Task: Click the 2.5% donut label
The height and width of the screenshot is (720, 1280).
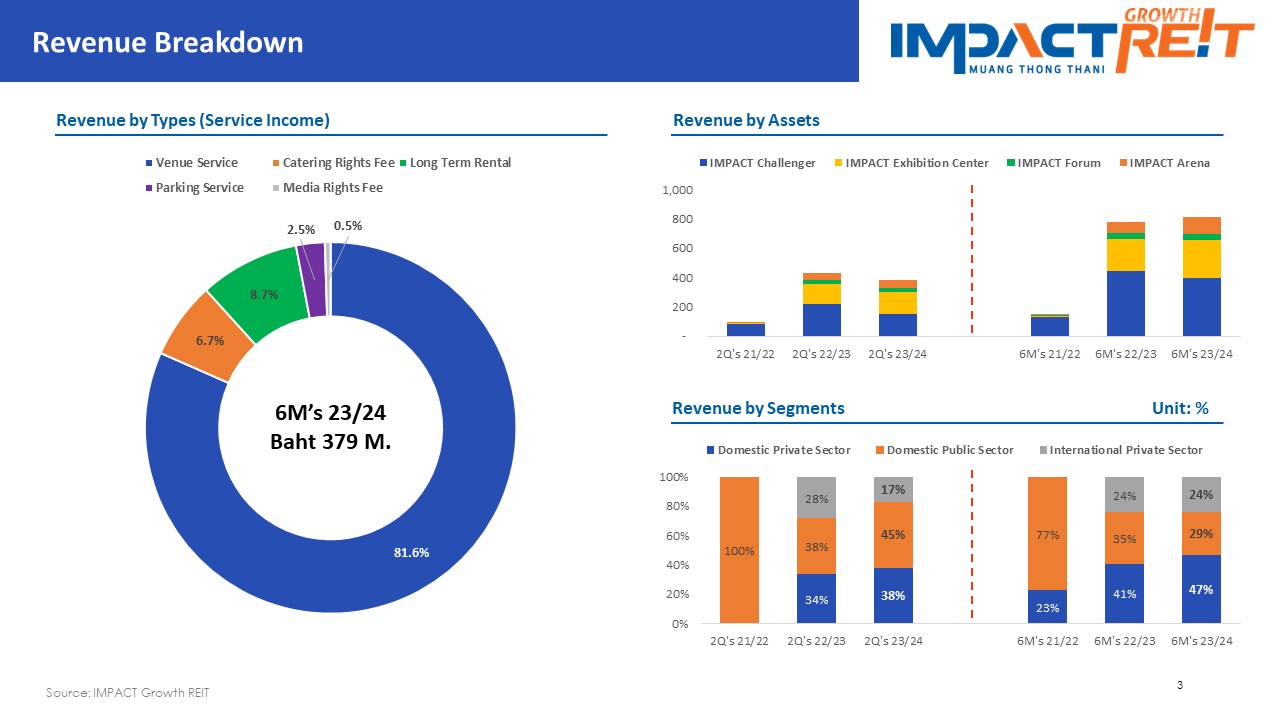Action: coord(302,230)
